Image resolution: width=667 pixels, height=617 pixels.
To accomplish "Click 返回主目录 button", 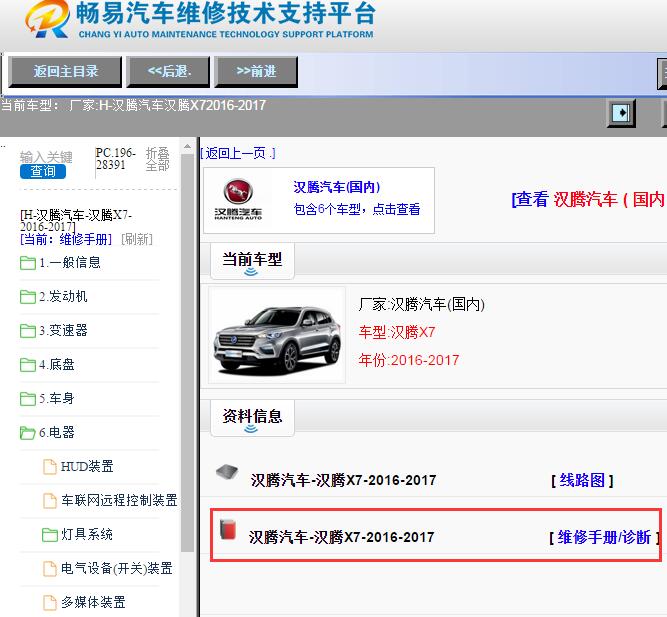I will coord(65,71).
